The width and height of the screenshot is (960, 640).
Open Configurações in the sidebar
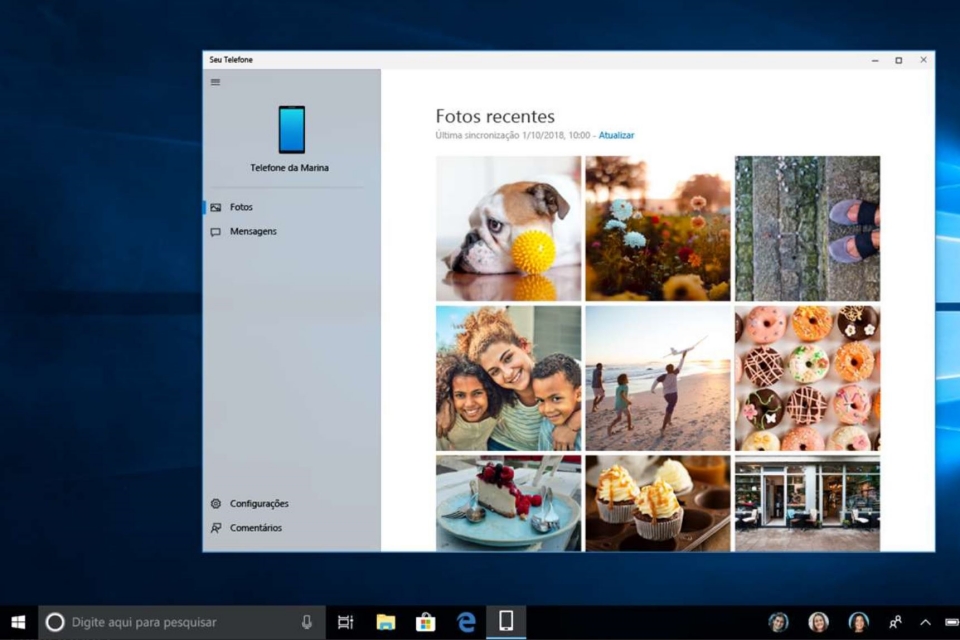pos(291,503)
